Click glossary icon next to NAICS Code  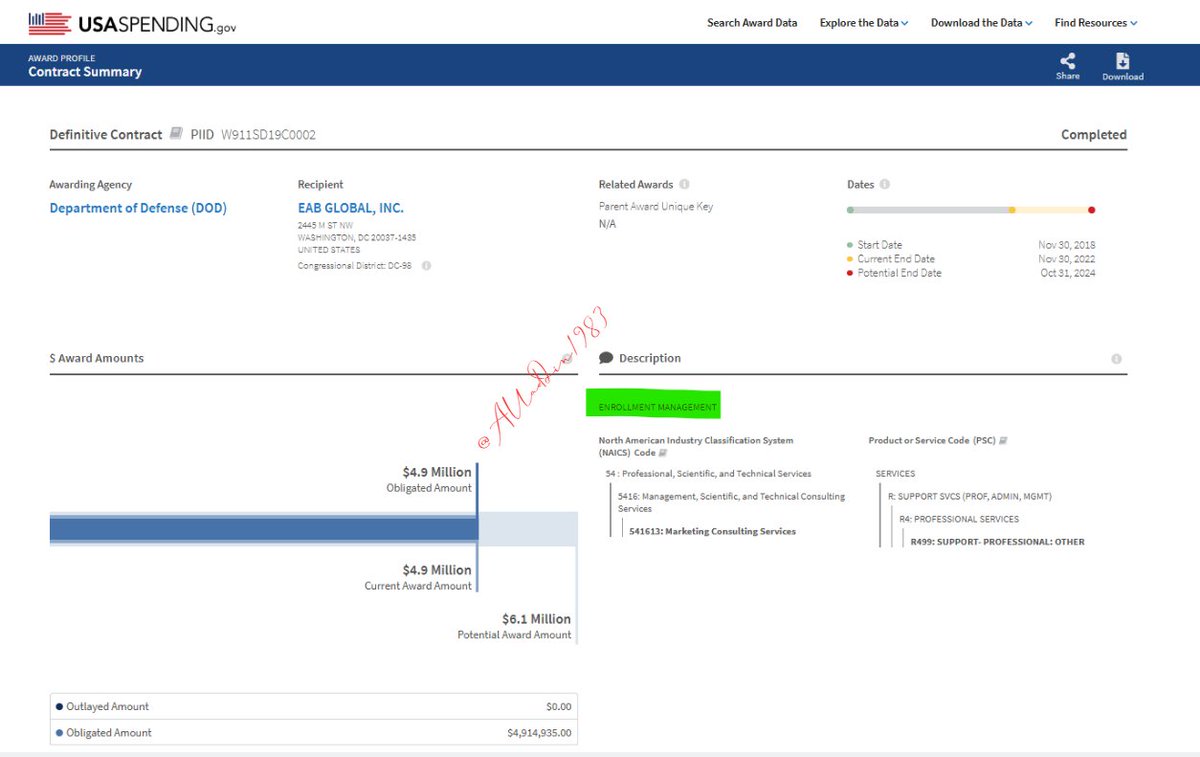[x=662, y=453]
